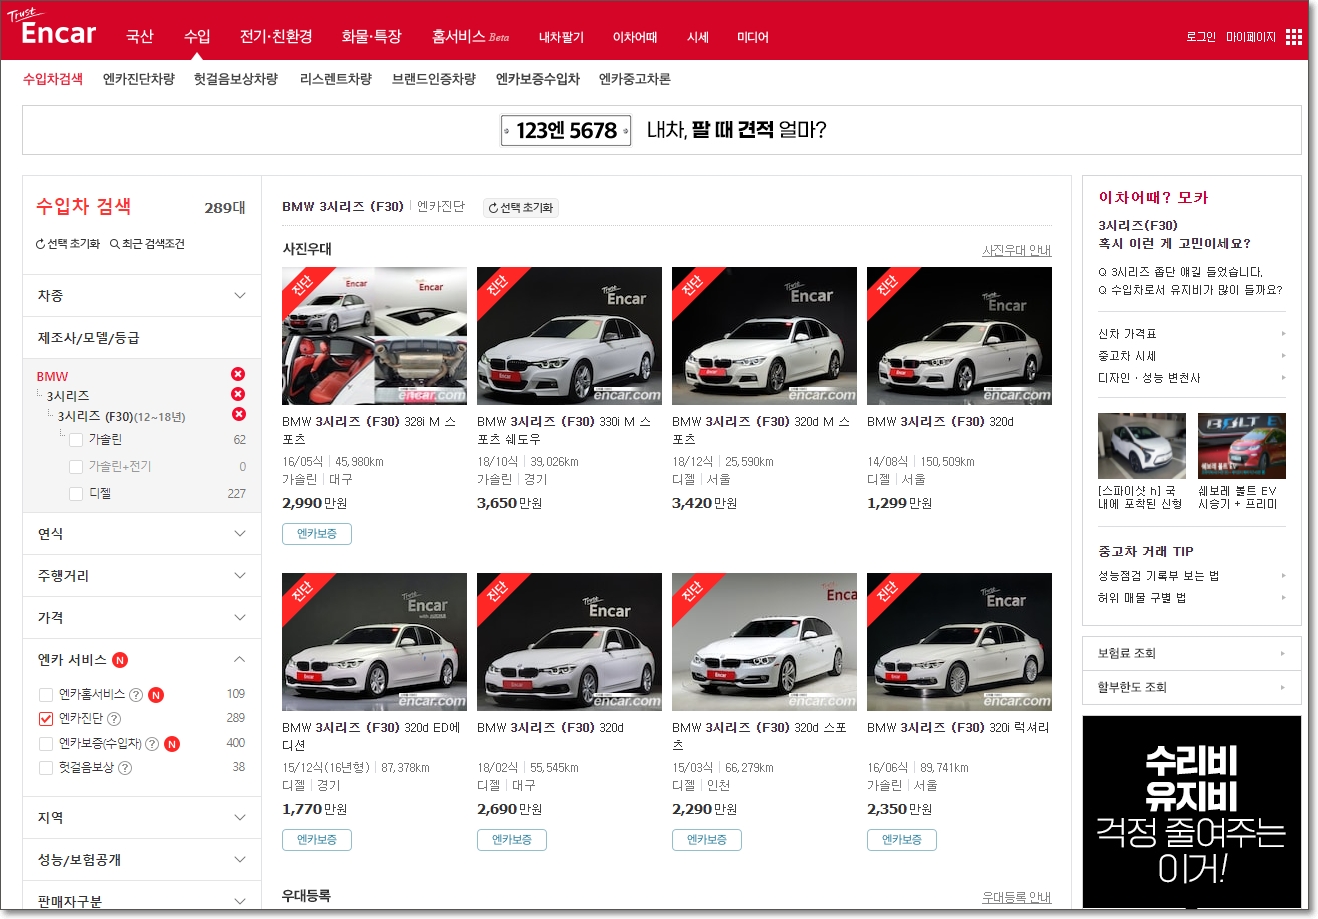Click help icon next to 엔카홈서비스

[136, 694]
